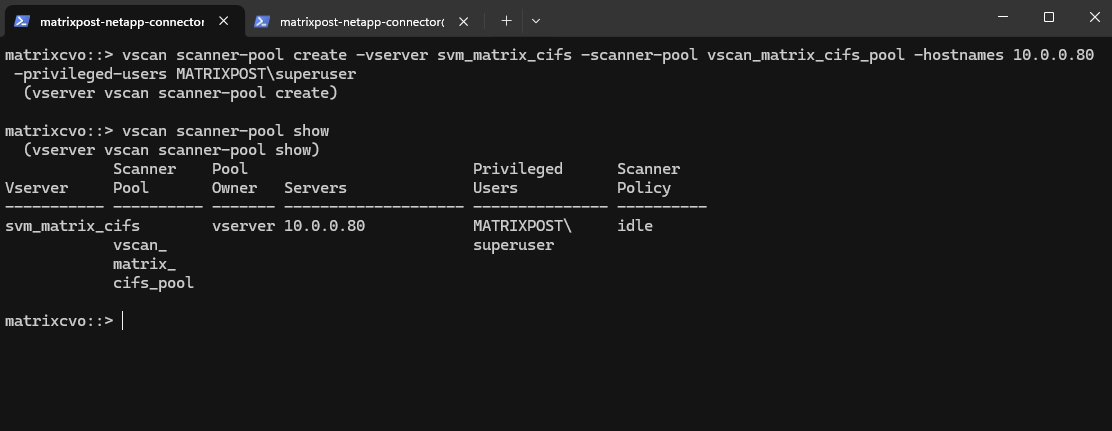Close the active first terminal tab
Image resolution: width=1112 pixels, height=431 pixels.
point(225,21)
